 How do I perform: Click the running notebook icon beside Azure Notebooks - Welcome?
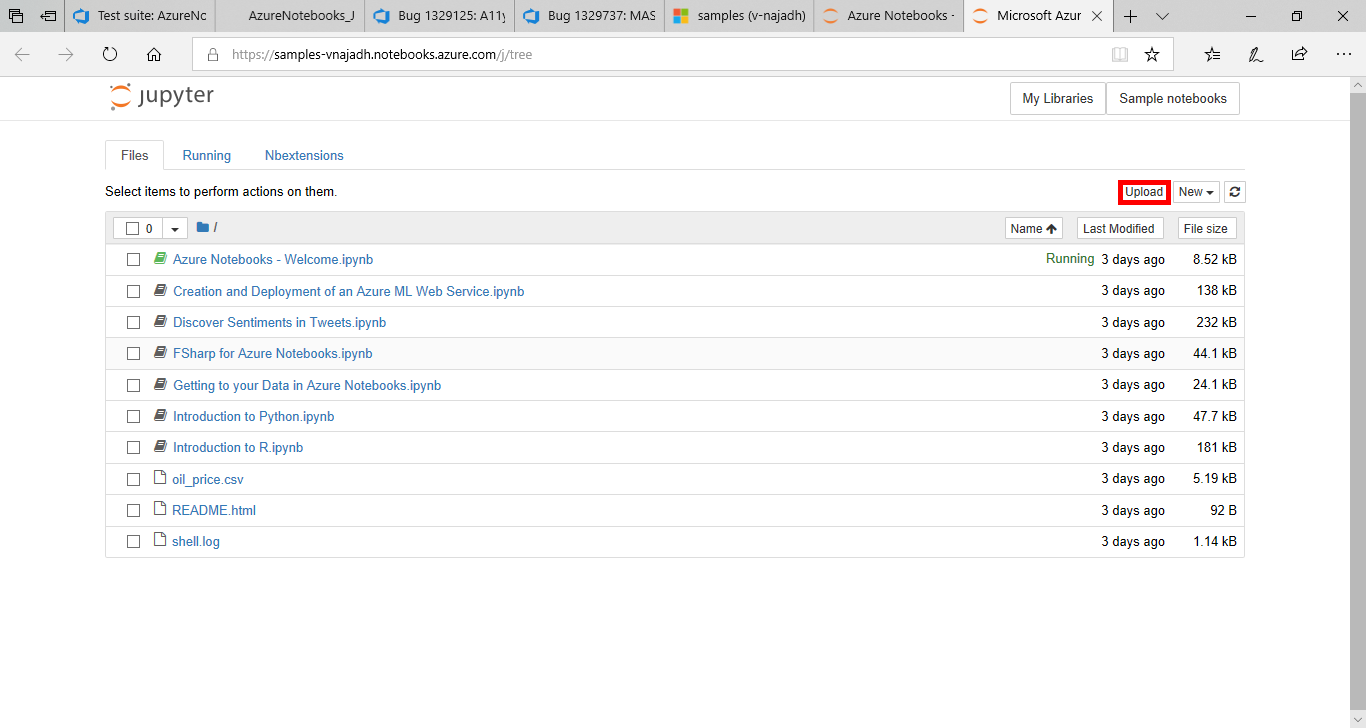(160, 258)
